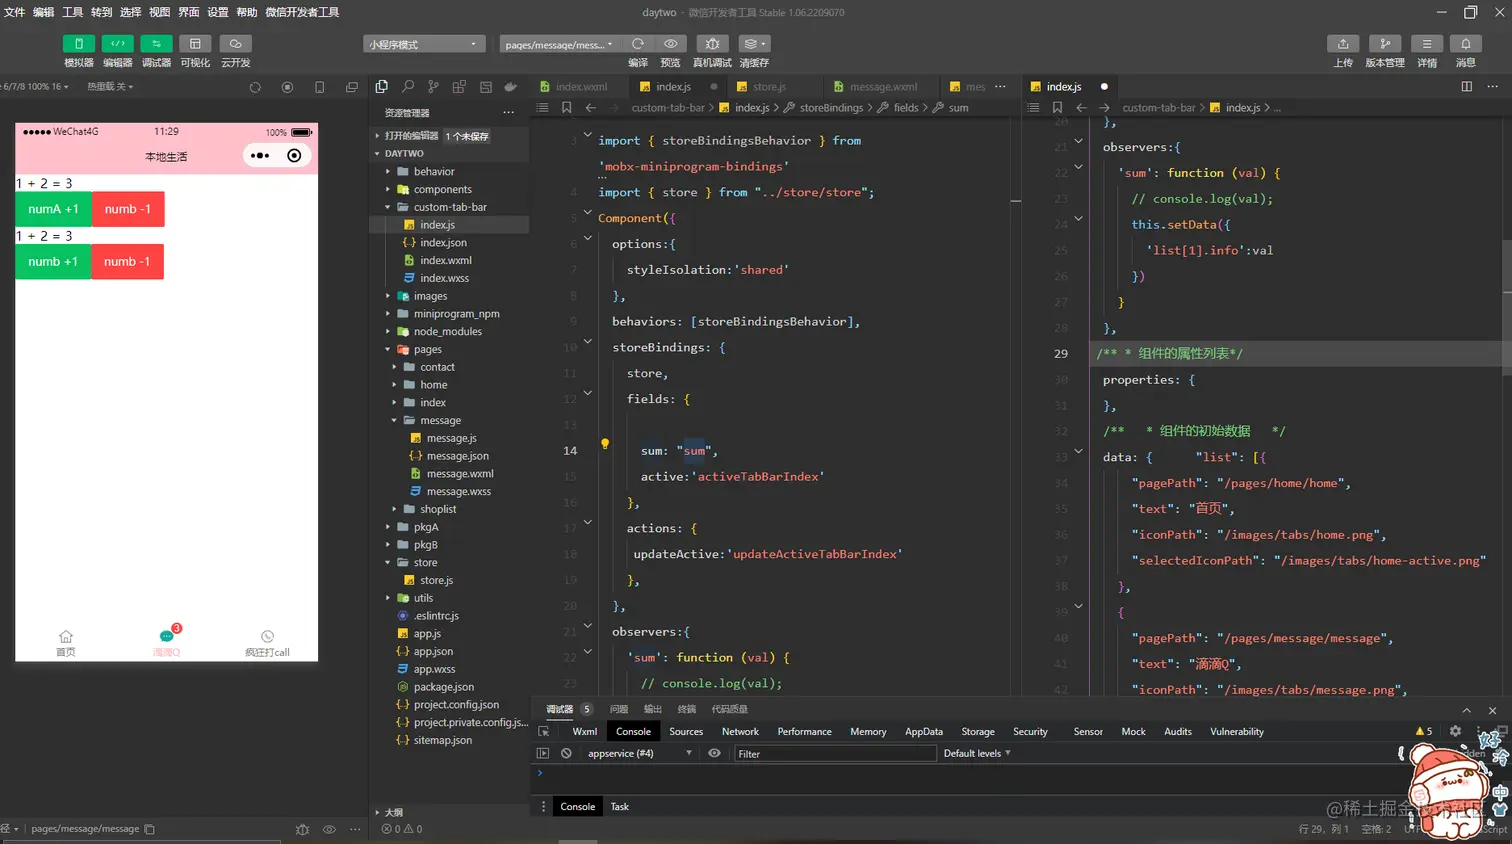The image size is (1512, 844).
Task: Switch to the Network tab in devtools
Action: [740, 731]
